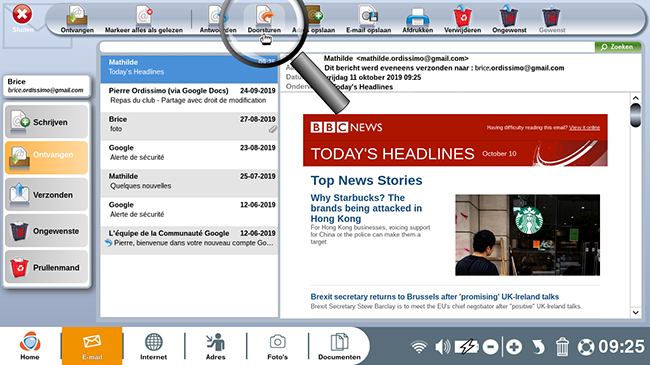
Task: Click the Zoeken search button
Action: (x=618, y=47)
